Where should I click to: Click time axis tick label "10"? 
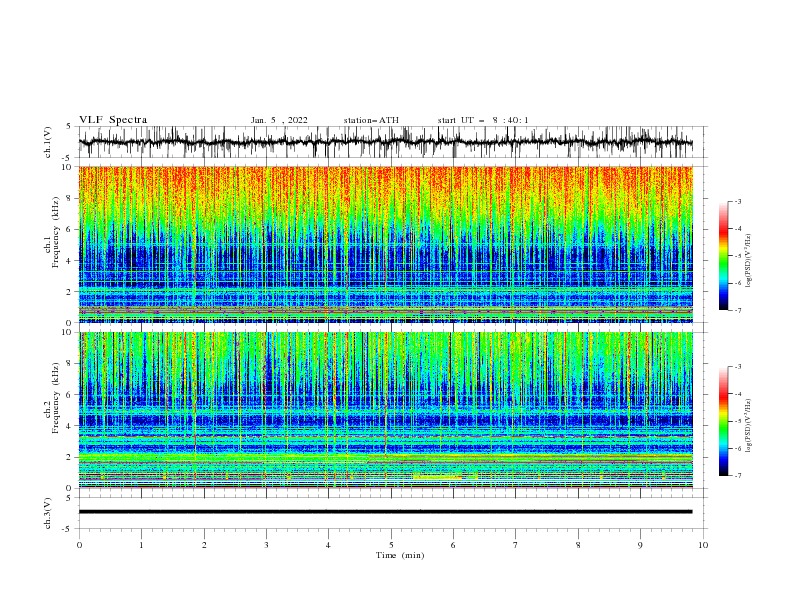pos(703,545)
